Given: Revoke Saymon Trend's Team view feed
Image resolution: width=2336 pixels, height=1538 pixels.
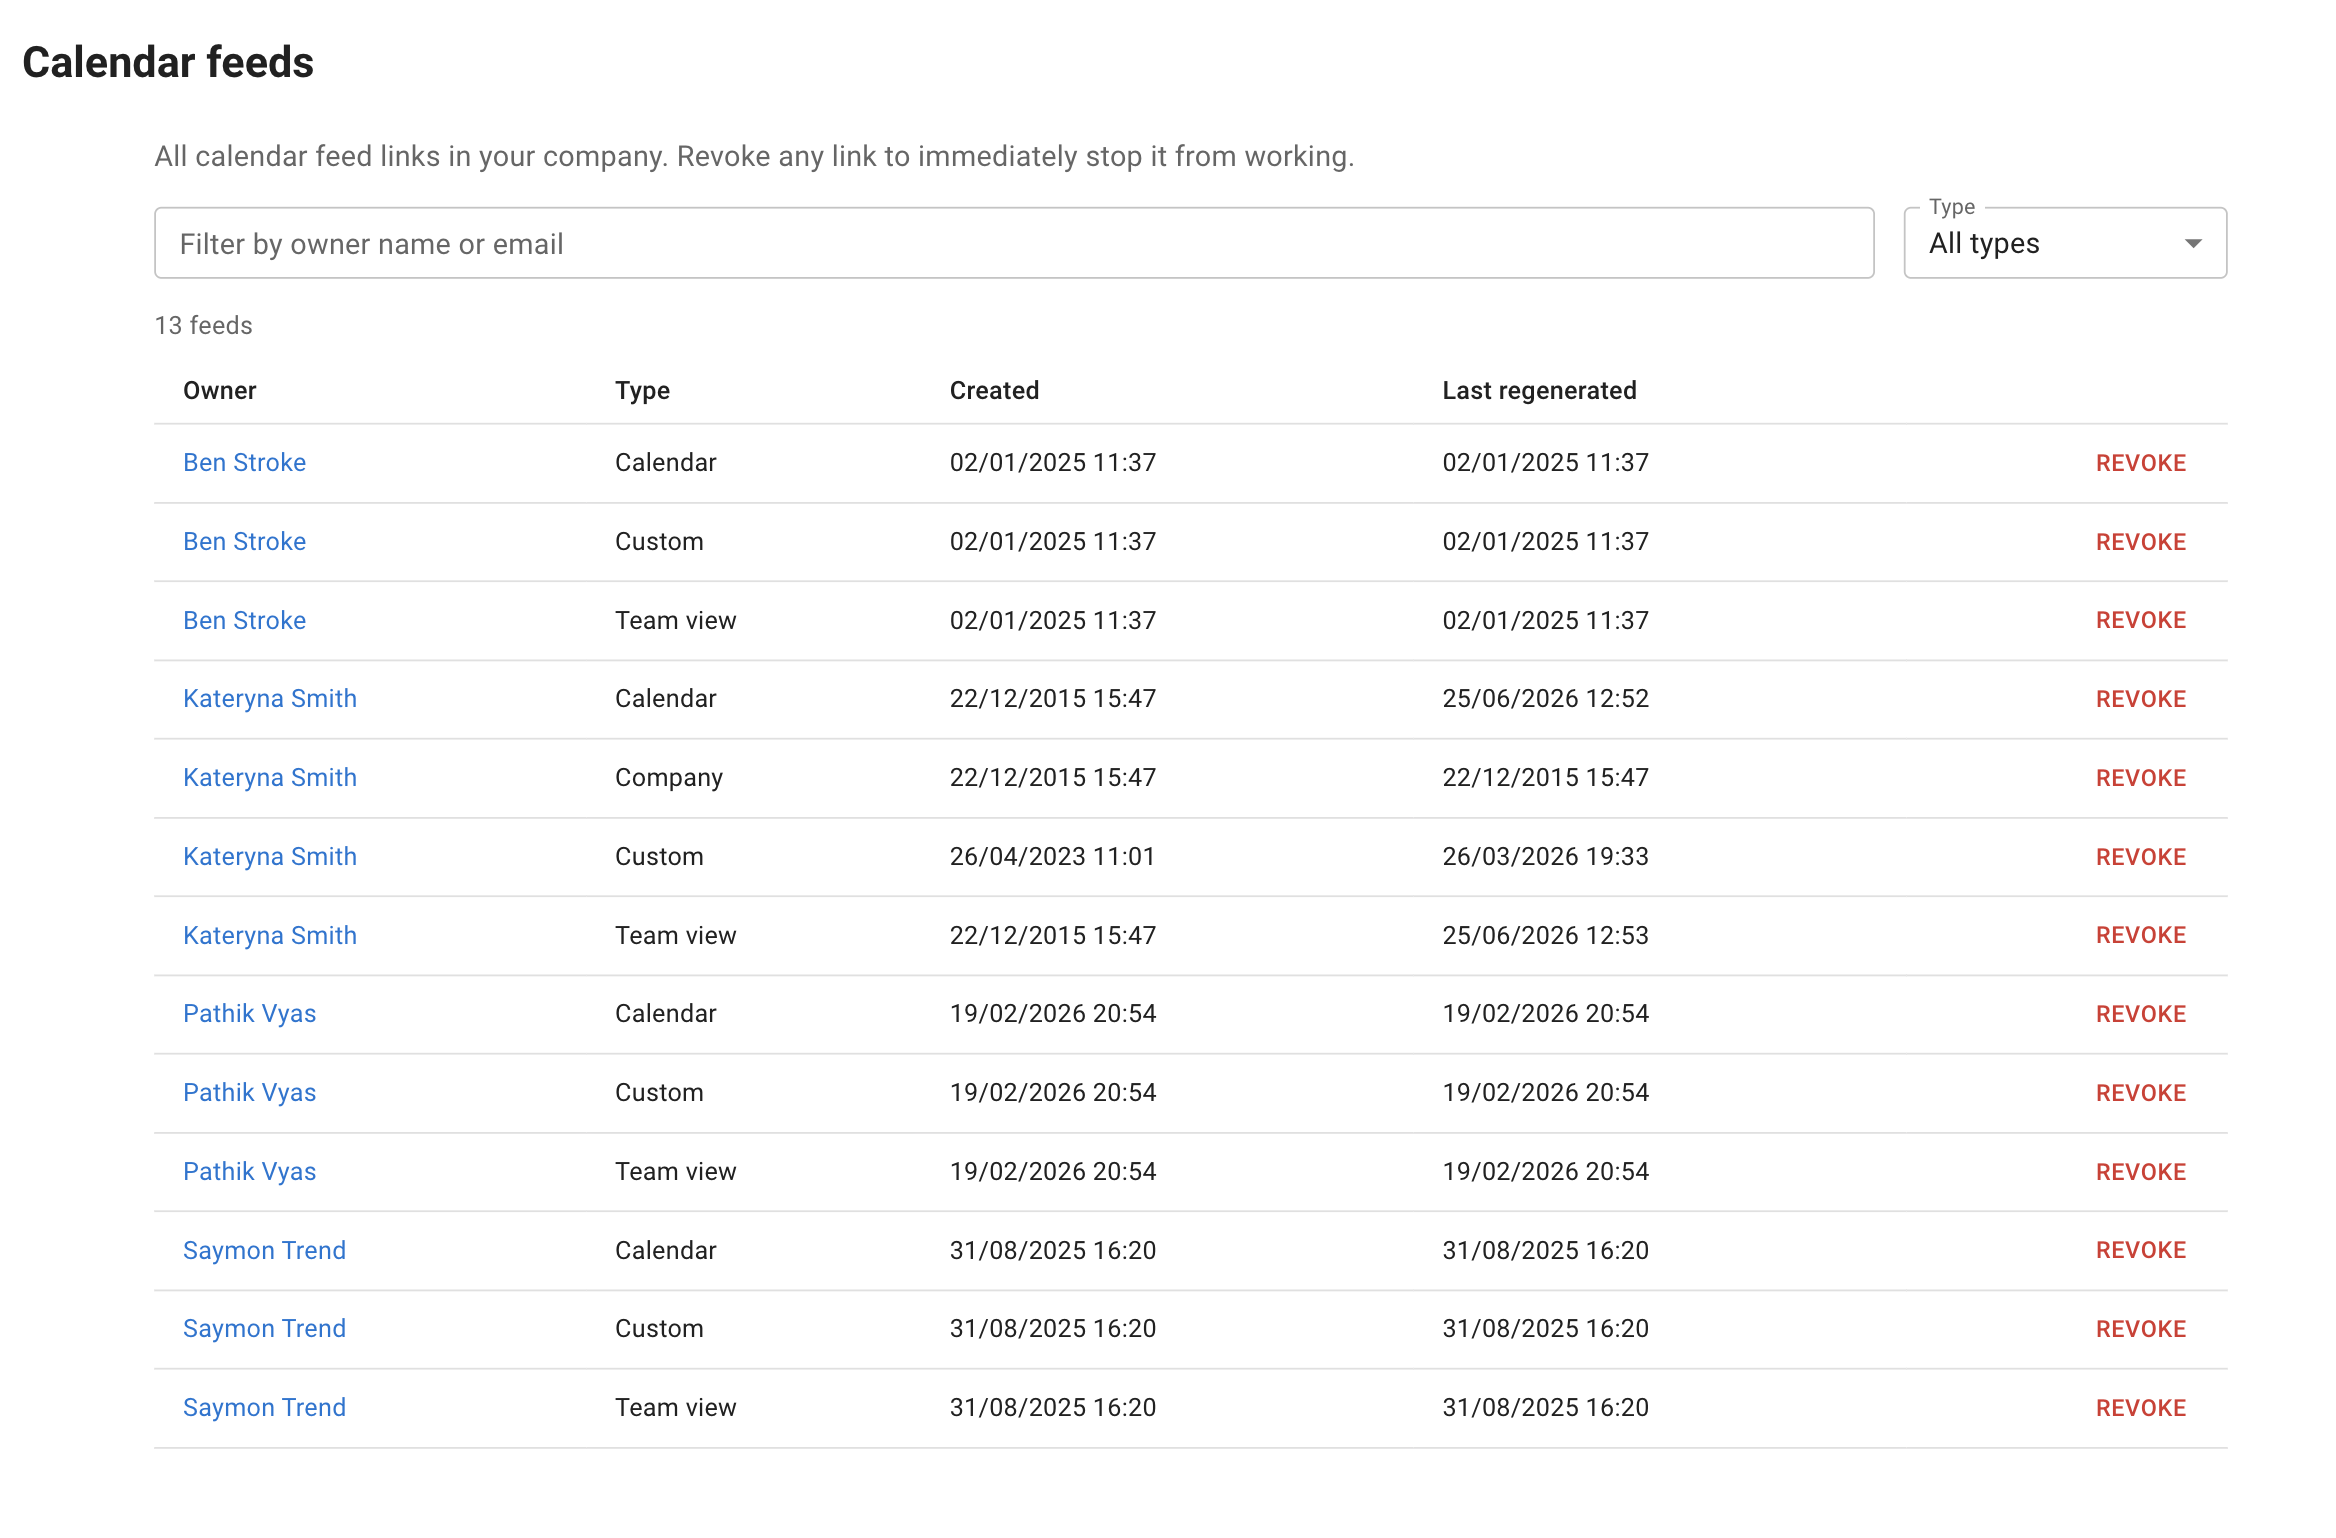Looking at the screenshot, I should [x=2141, y=1408].
